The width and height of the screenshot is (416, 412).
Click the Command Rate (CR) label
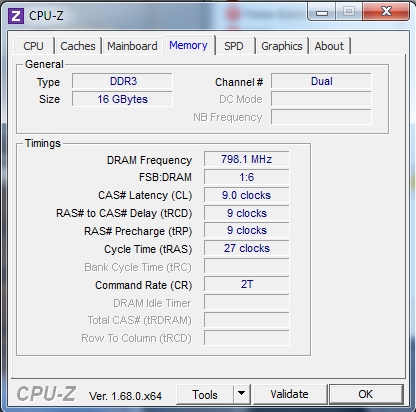coord(144,285)
